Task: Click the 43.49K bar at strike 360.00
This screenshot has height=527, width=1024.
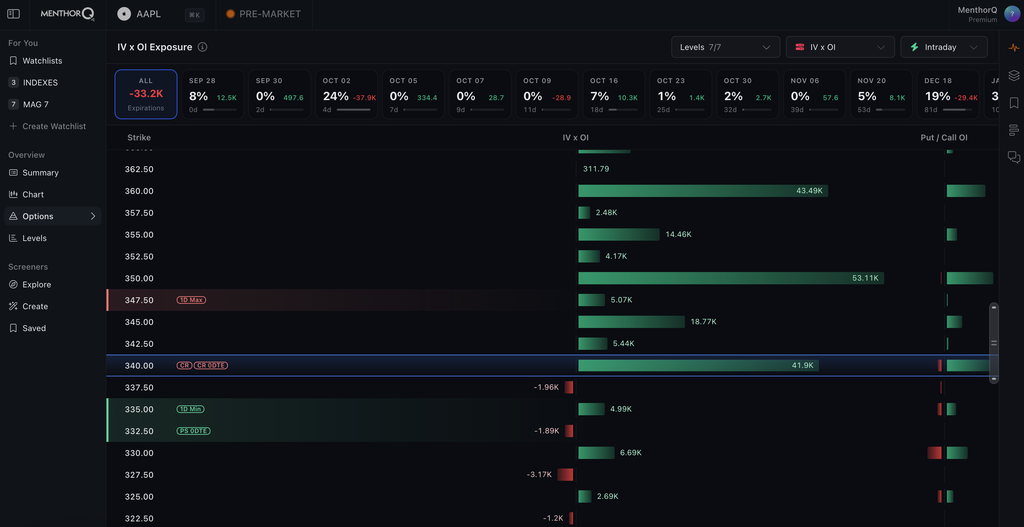Action: 703,191
